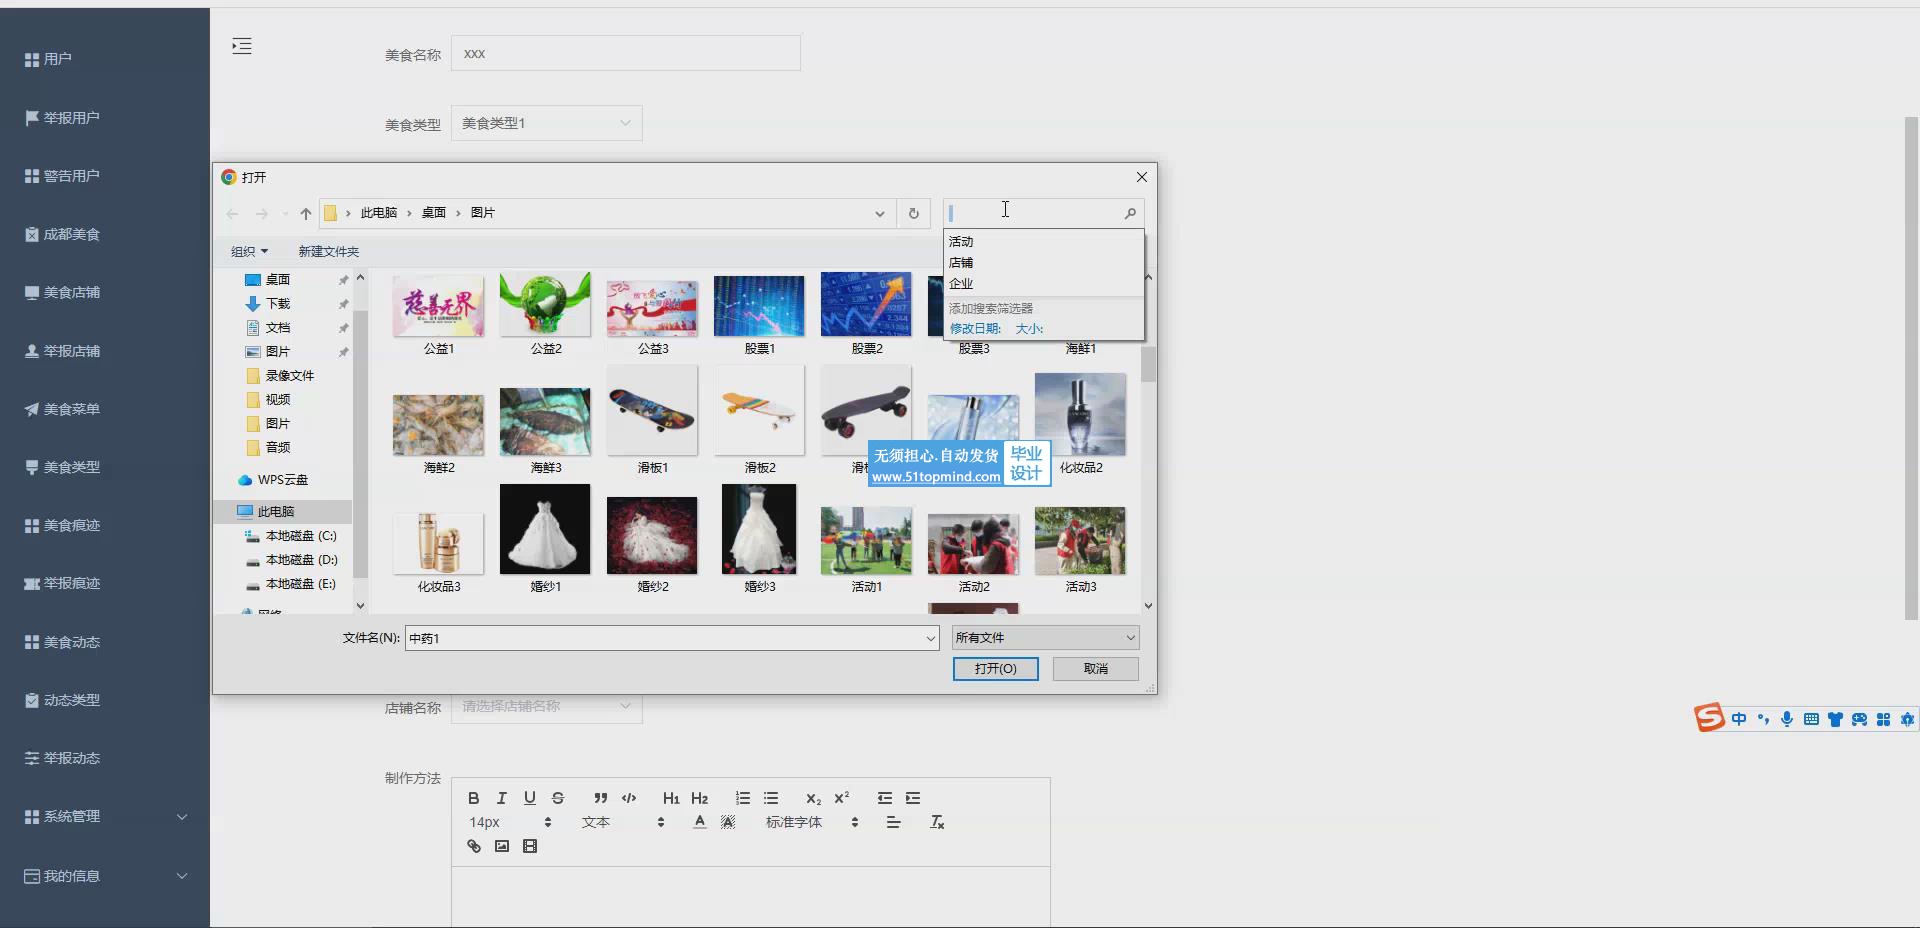Toggle underline formatting in editor
1920x928 pixels.
coord(530,798)
